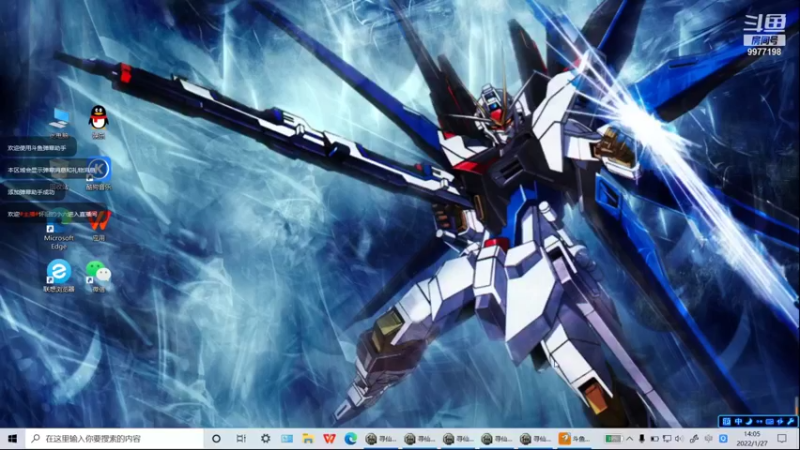Launch the QQ penguin desktop shortcut
The image size is (800, 450).
(x=98, y=122)
